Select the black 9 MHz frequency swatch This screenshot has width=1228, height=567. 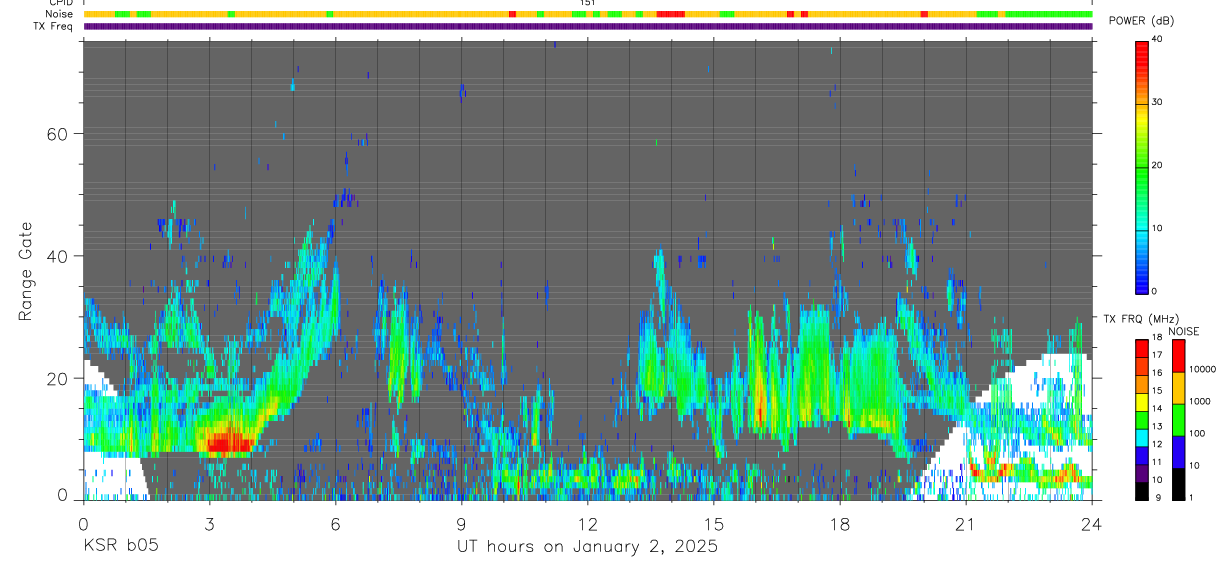tap(1142, 492)
